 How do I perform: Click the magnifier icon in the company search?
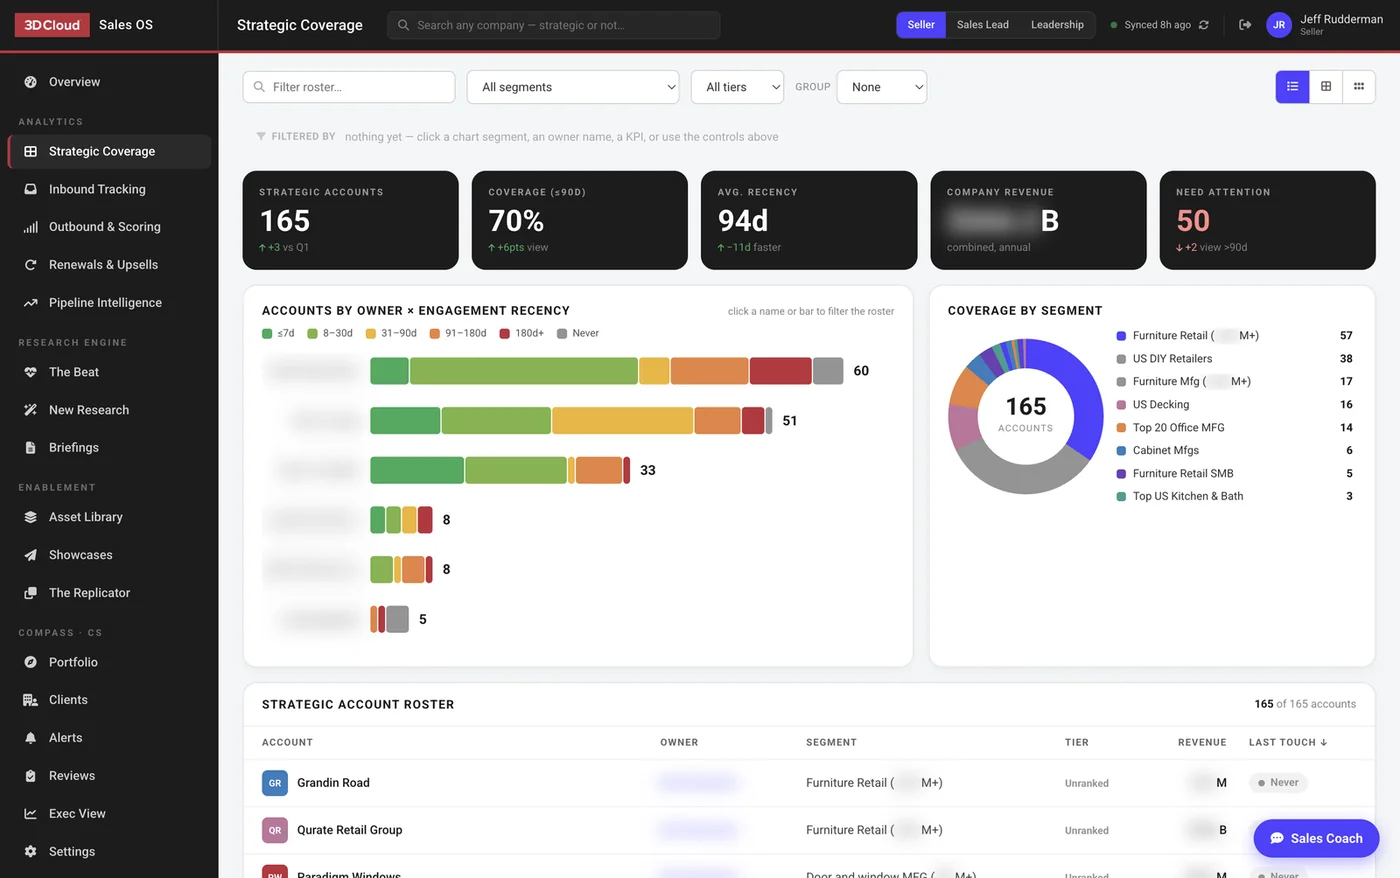pos(404,25)
